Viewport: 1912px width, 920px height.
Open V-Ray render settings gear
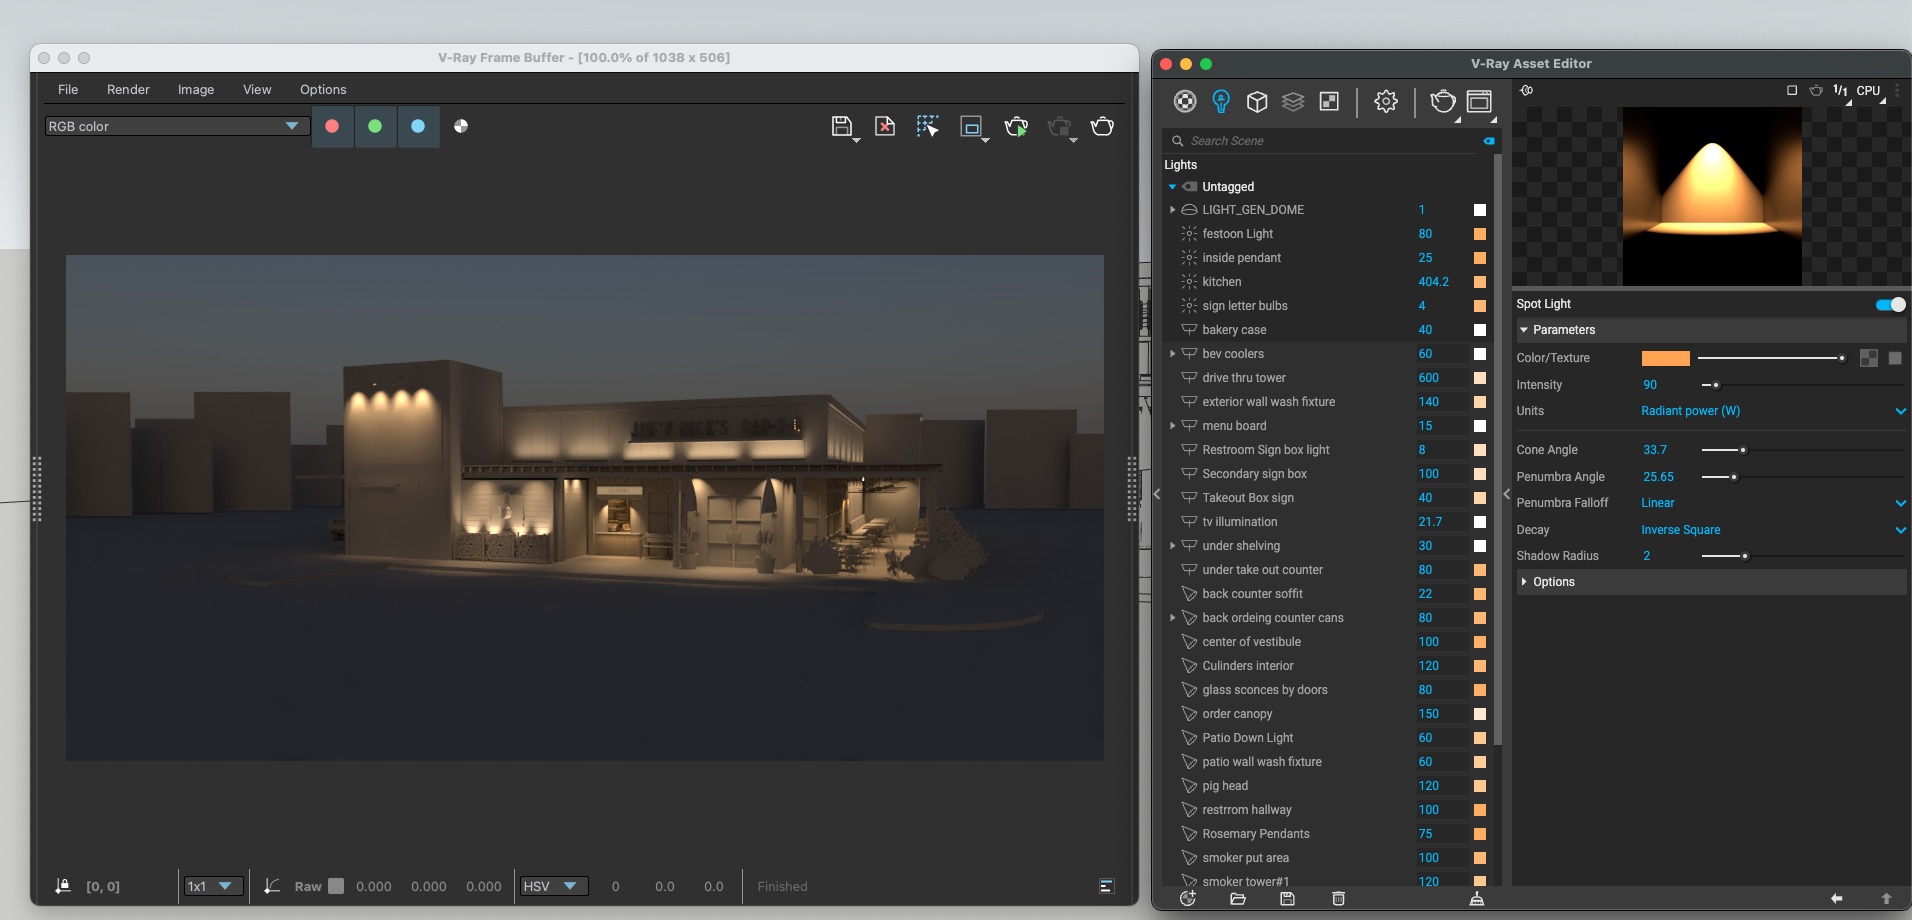click(x=1385, y=101)
